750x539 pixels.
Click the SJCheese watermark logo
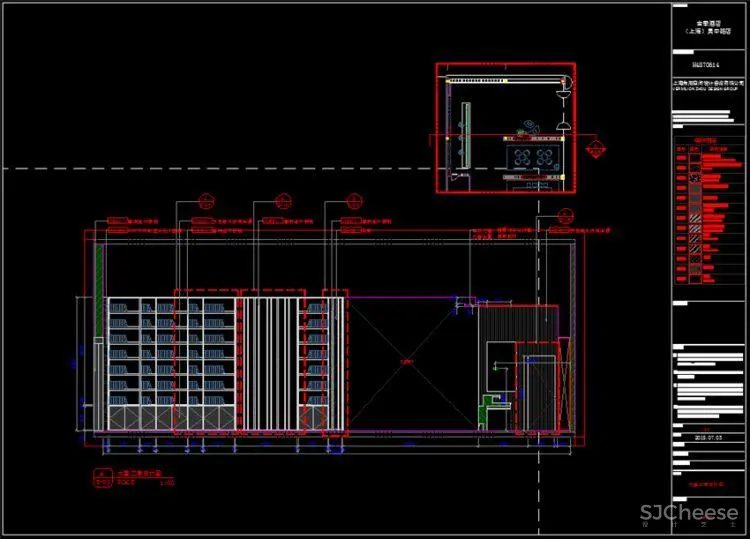tap(690, 514)
